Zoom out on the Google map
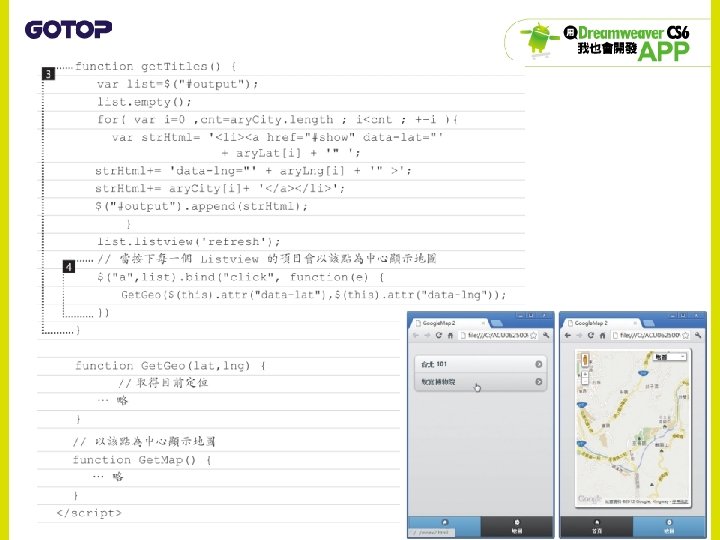 pyautogui.click(x=585, y=382)
